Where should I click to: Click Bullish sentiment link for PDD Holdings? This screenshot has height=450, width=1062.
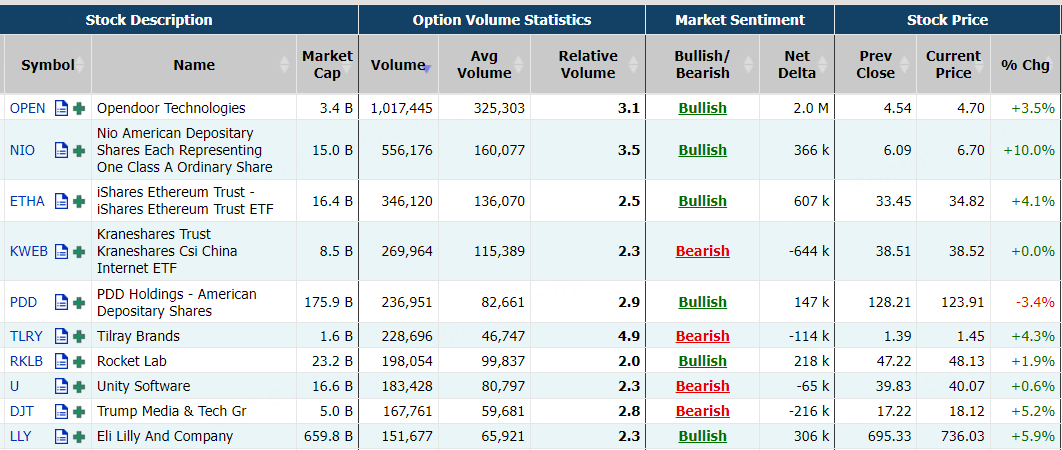(x=702, y=302)
